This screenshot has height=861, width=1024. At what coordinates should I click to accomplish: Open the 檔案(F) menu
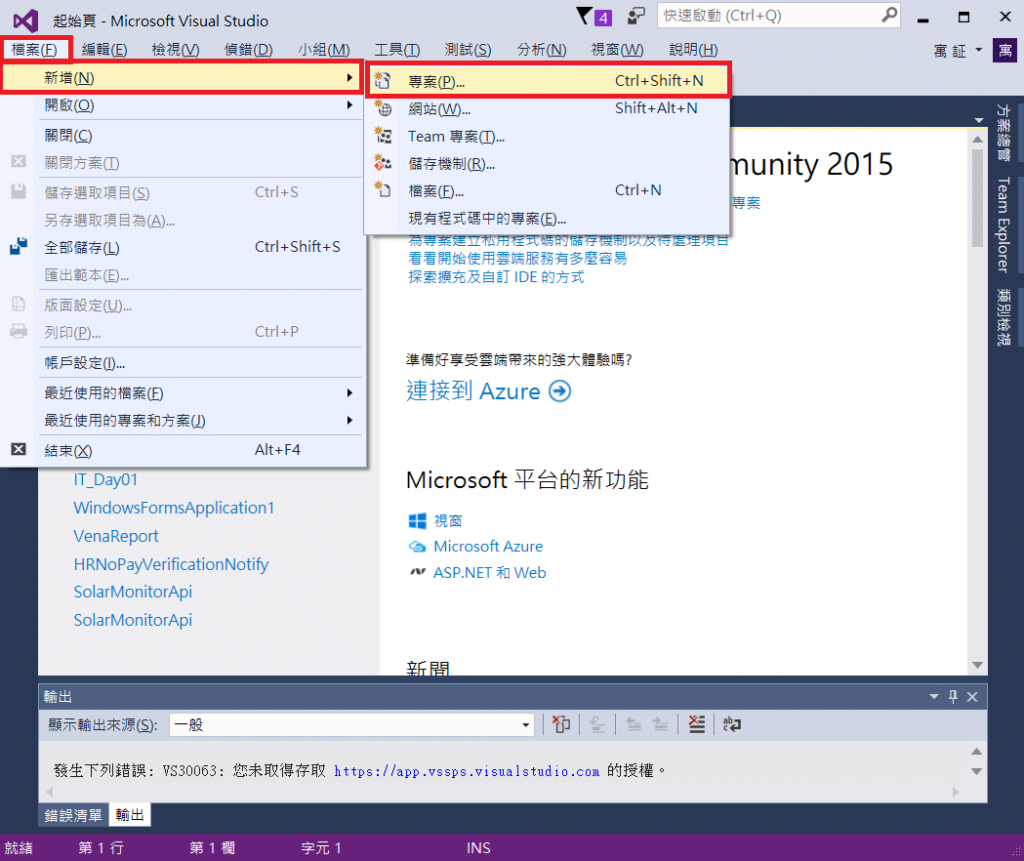pyautogui.click(x=35, y=50)
